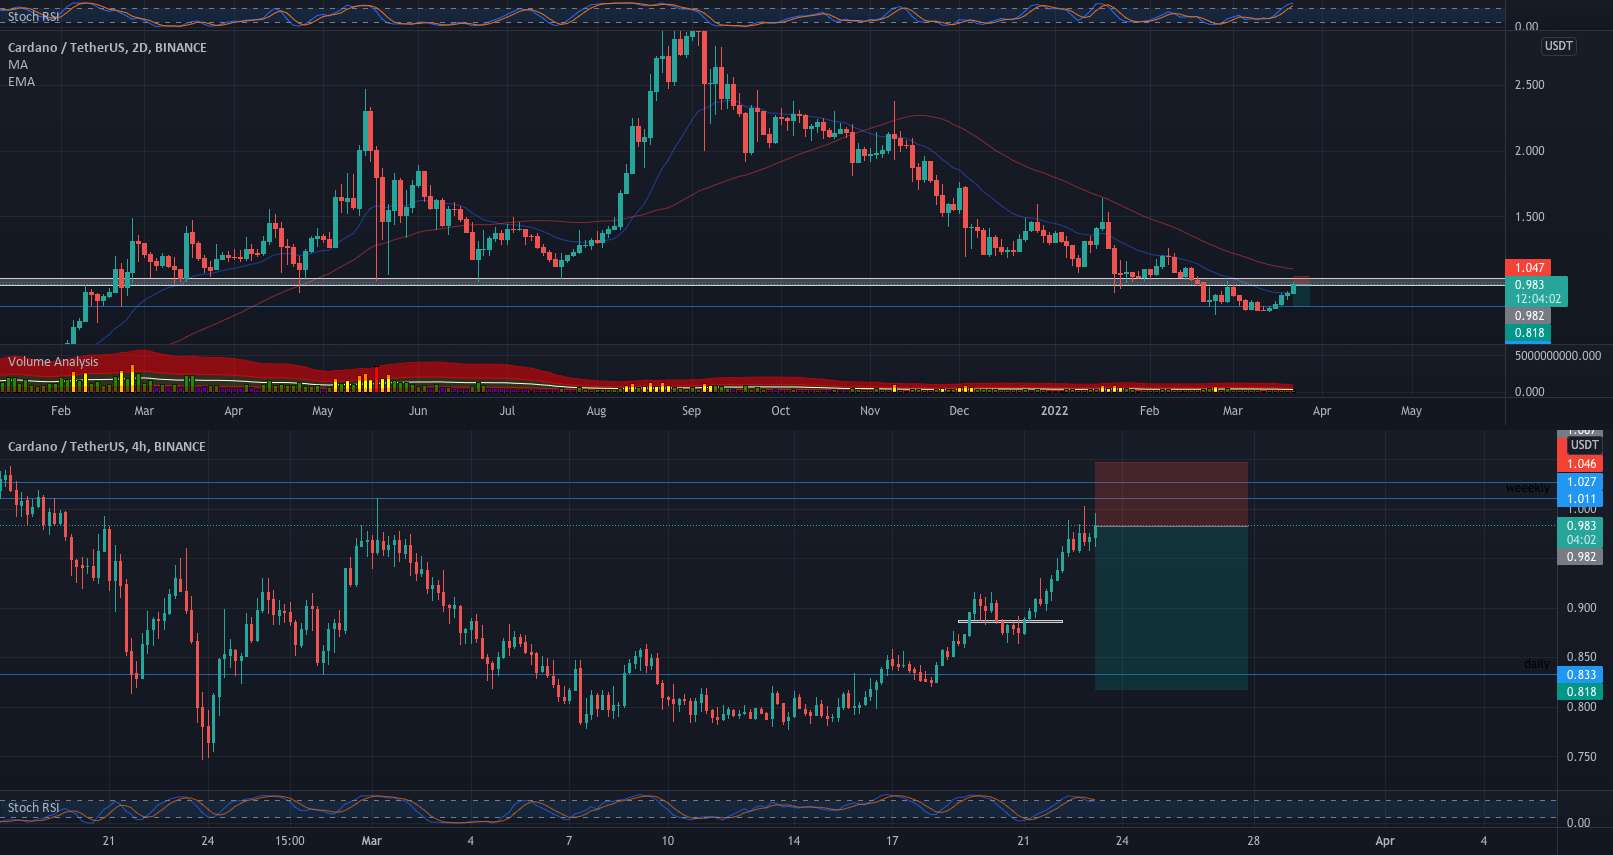Click the blue 1.027 price label
Image resolution: width=1613 pixels, height=855 pixels.
[x=1581, y=482]
